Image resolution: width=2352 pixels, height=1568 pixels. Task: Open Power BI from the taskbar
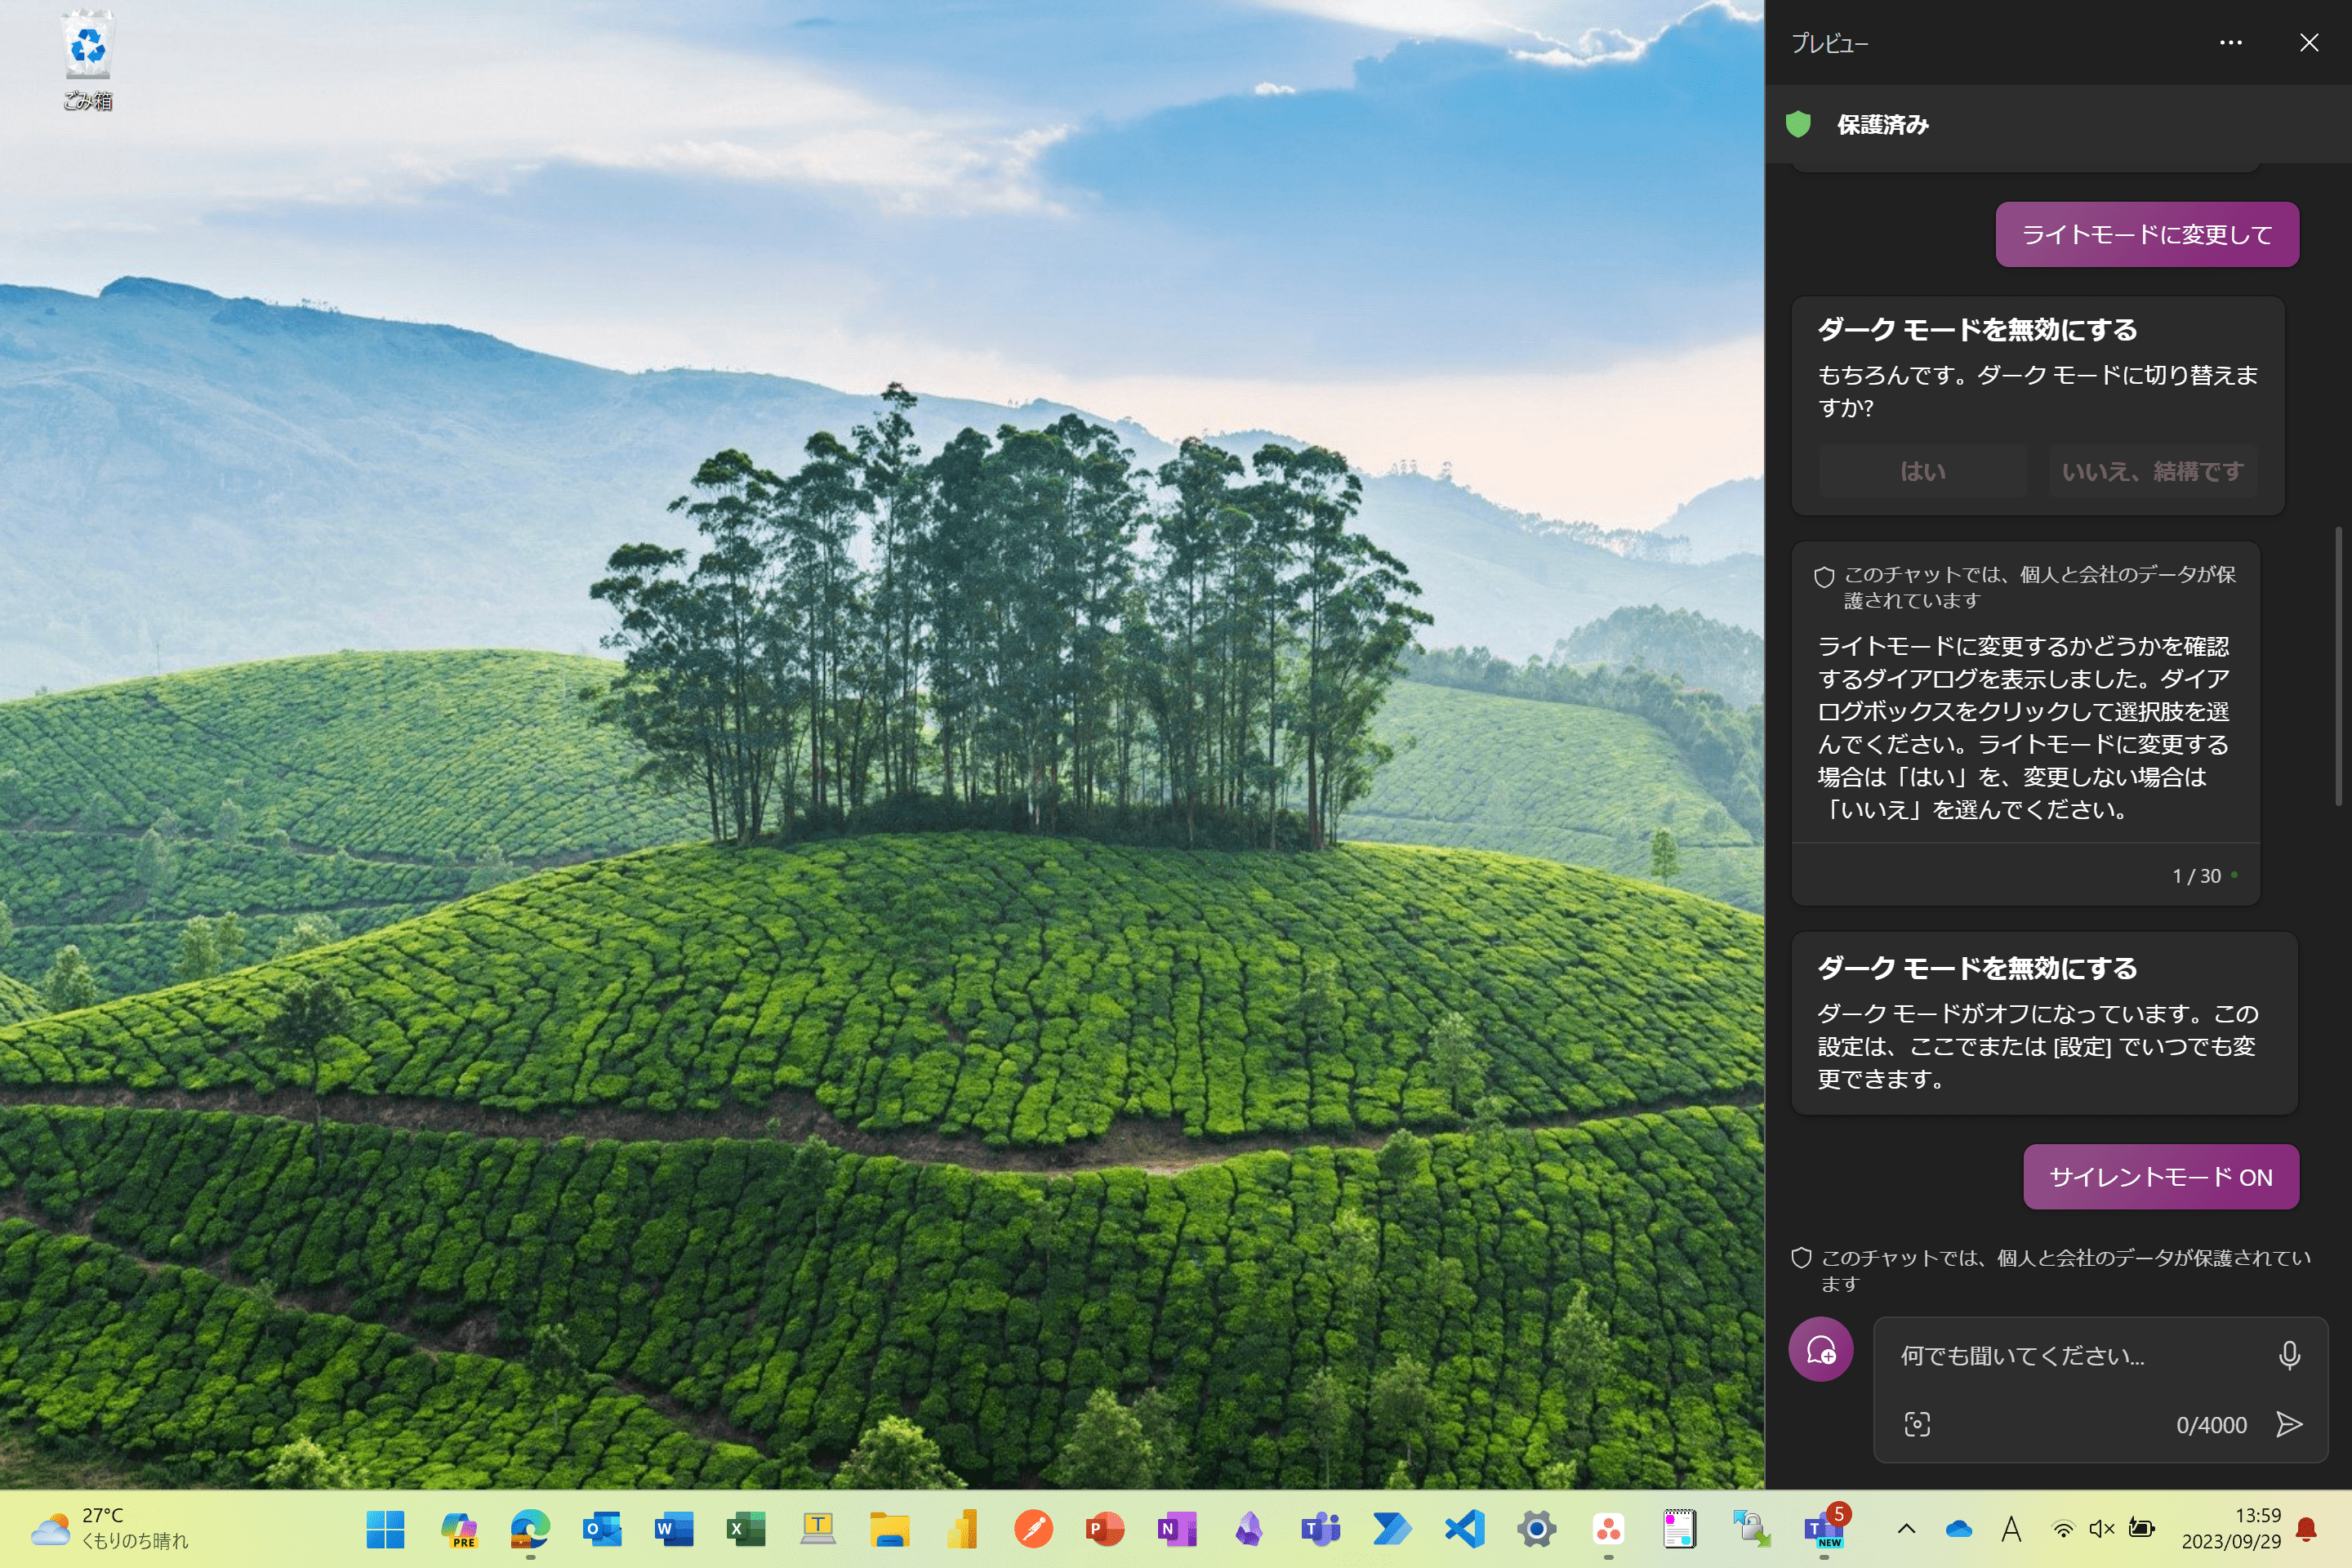[962, 1528]
